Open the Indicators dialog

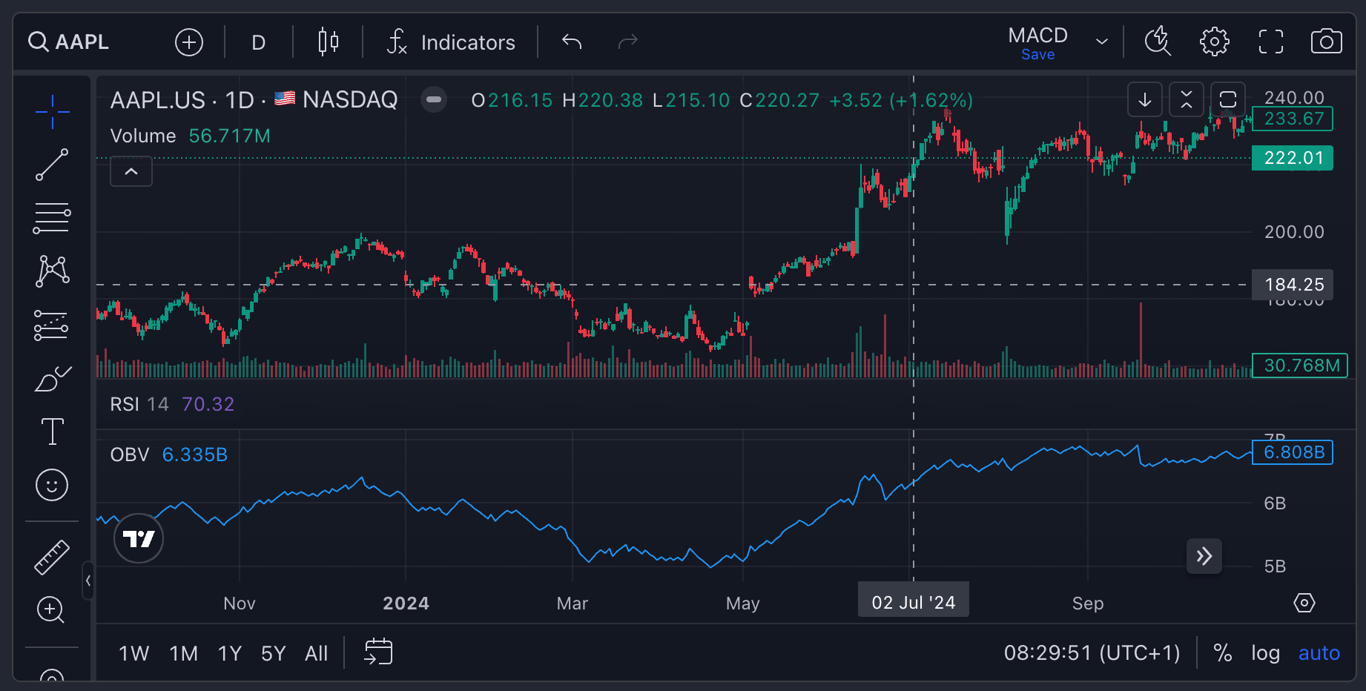(451, 42)
